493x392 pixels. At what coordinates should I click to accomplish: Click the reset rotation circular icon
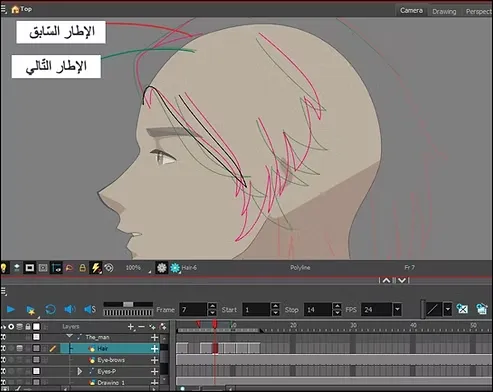(x=109, y=268)
